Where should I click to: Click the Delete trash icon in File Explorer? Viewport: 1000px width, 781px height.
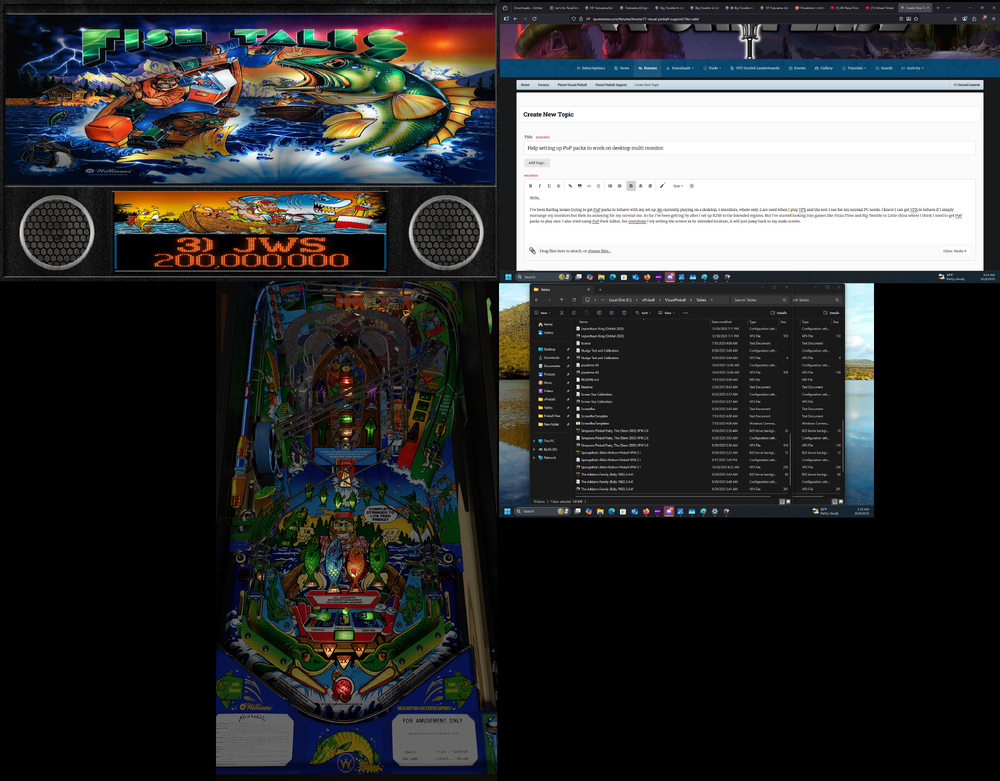pyautogui.click(x=624, y=313)
